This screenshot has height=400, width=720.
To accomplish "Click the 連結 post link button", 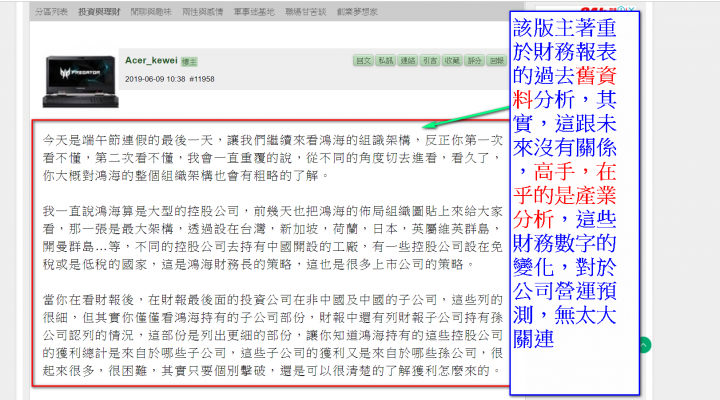I will click(x=408, y=61).
